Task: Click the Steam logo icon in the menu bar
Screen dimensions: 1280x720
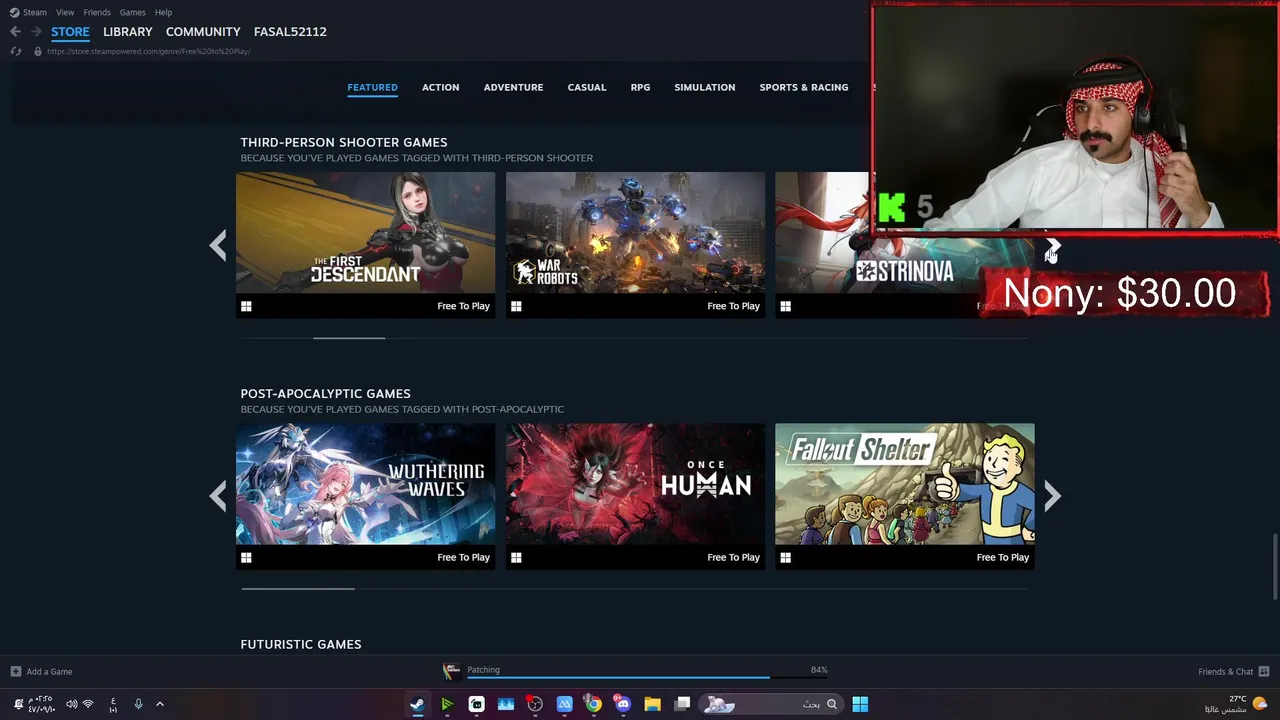Action: coord(14,12)
